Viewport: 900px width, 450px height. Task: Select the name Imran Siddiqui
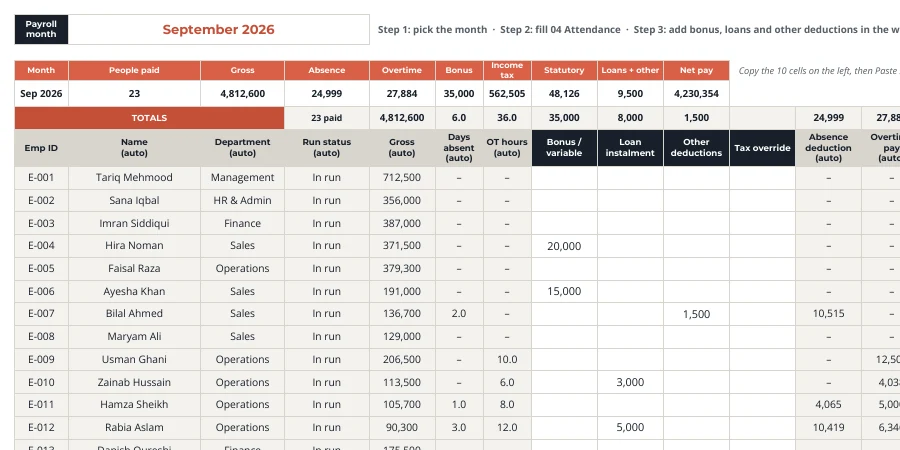(134, 223)
